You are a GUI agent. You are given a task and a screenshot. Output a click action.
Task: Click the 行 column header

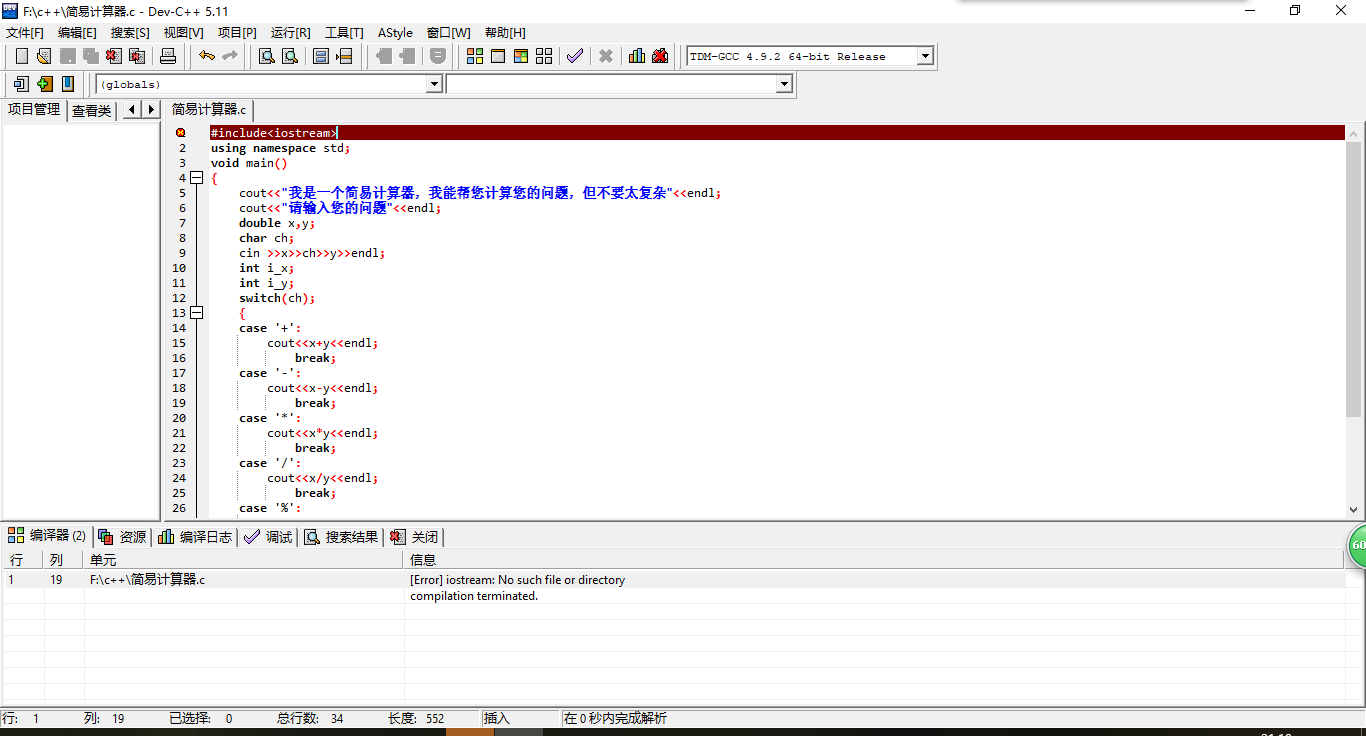(22, 560)
